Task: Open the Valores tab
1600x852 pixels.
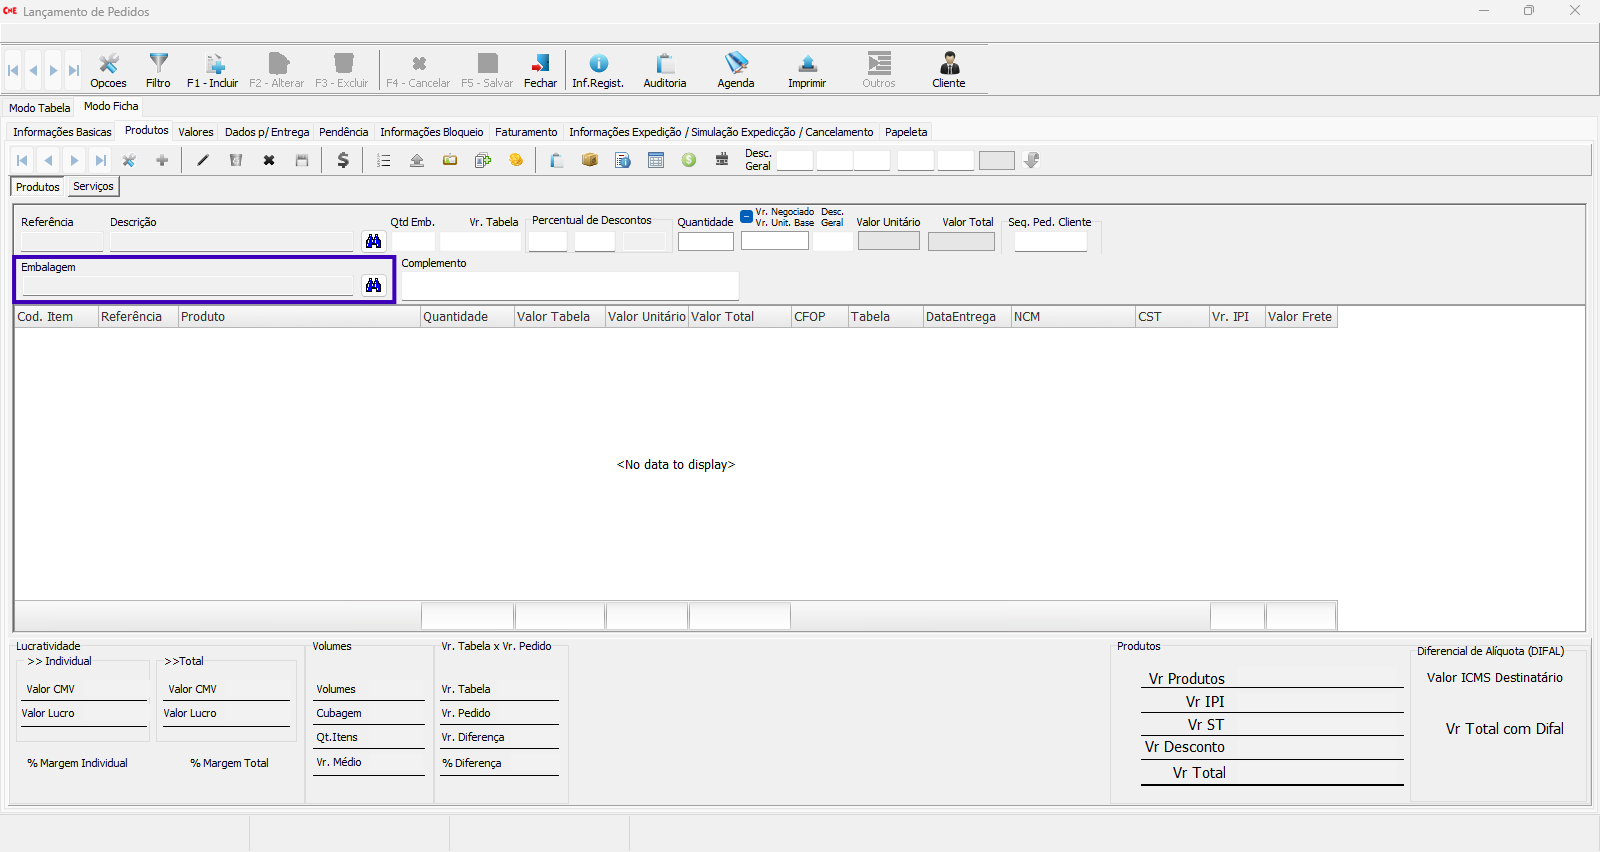Action: click(x=196, y=132)
